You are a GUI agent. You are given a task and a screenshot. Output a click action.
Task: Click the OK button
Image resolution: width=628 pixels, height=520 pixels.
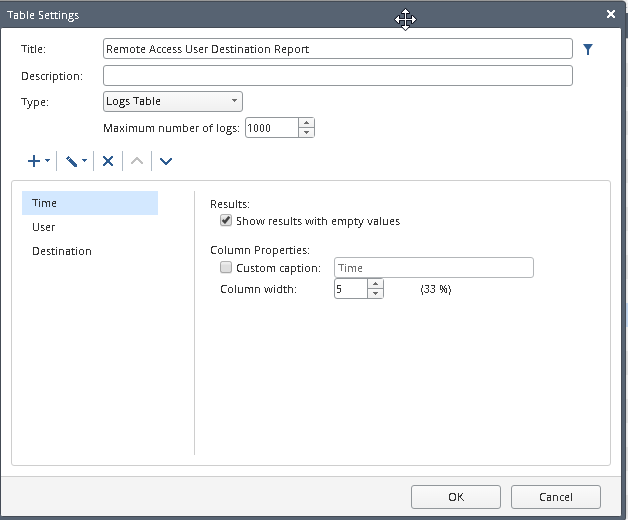(456, 497)
